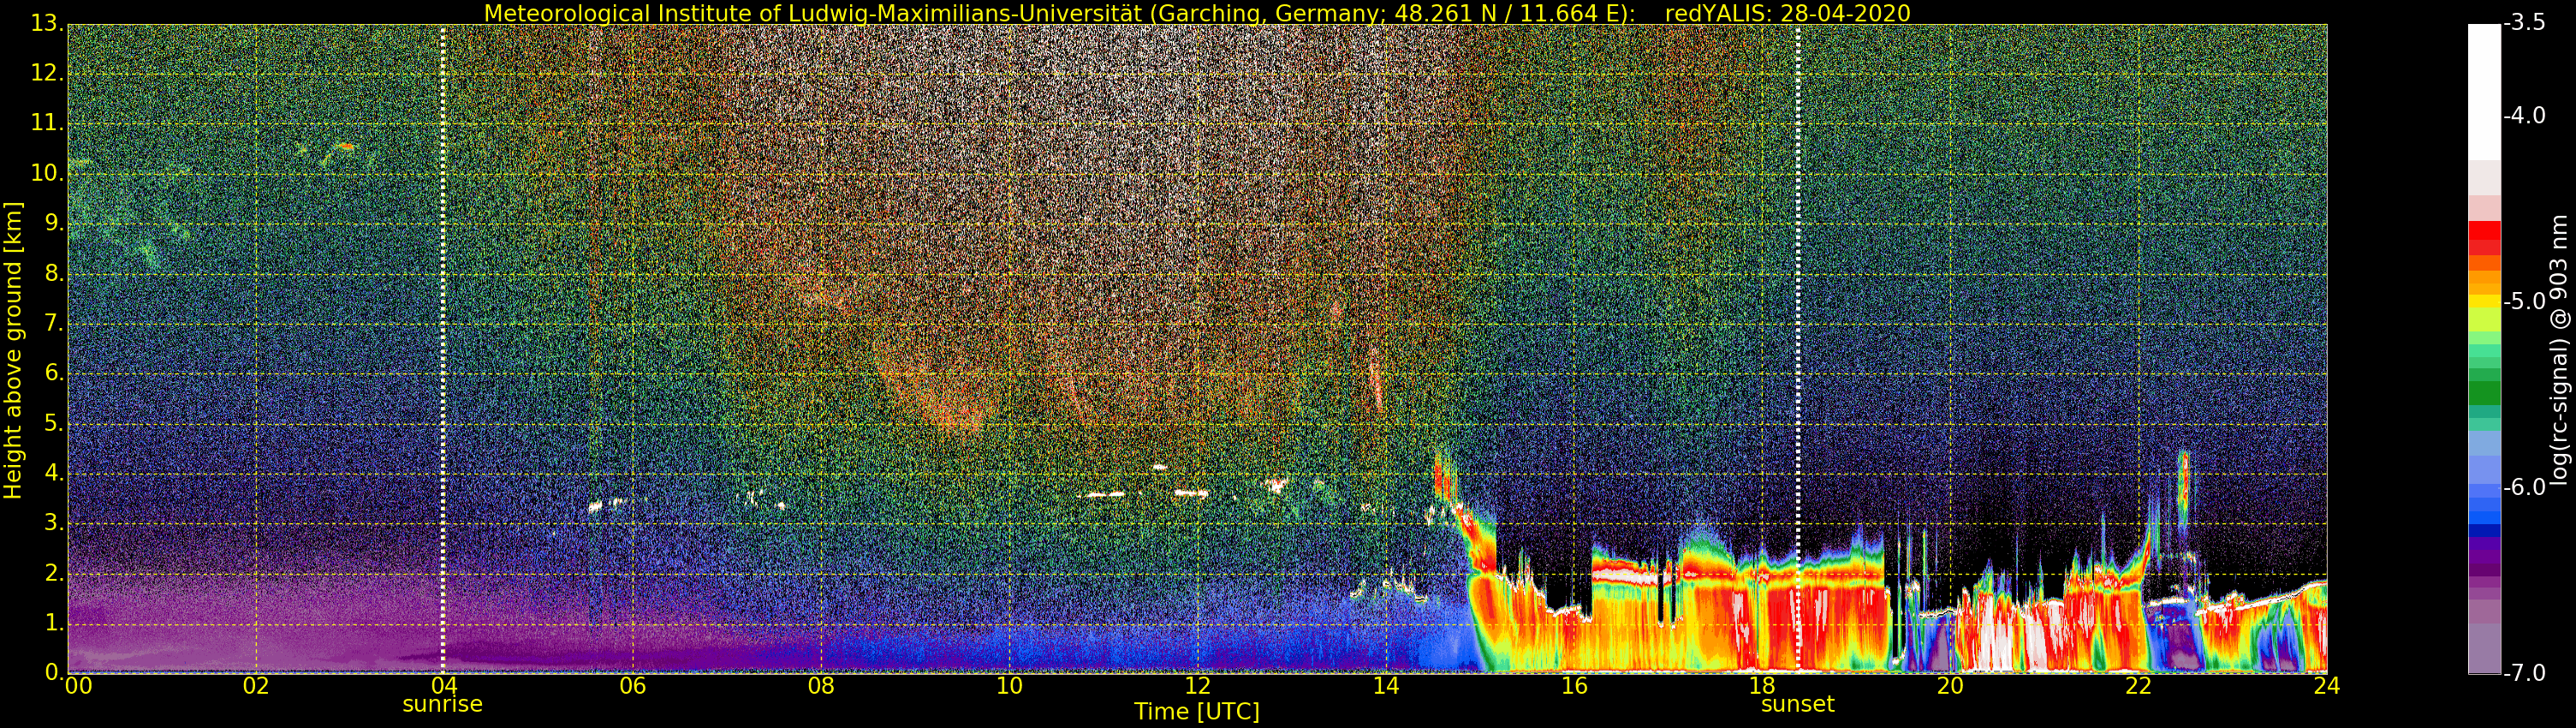Click the "Time [UTC]" axis label
The width and height of the screenshot is (2576, 728).
click(x=1197, y=712)
